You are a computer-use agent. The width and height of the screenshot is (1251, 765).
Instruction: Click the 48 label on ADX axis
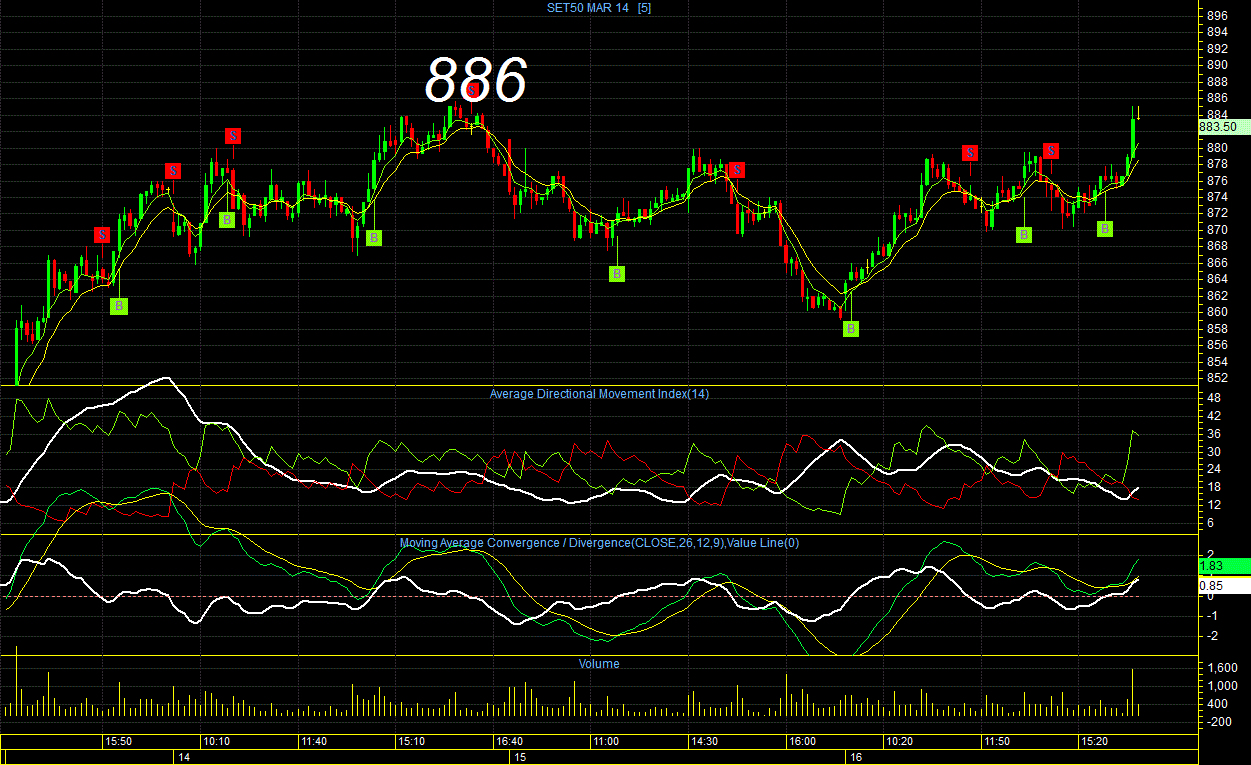pos(1213,398)
